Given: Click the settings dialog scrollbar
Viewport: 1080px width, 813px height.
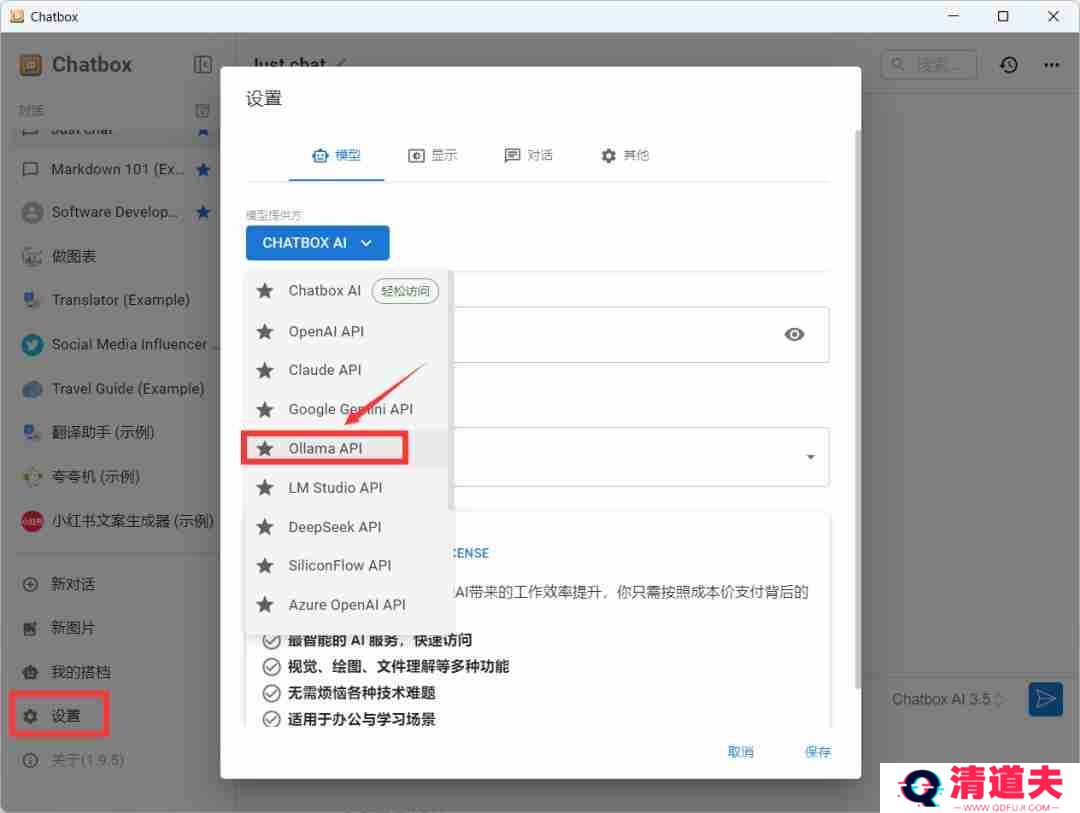Looking at the screenshot, I should tap(858, 408).
